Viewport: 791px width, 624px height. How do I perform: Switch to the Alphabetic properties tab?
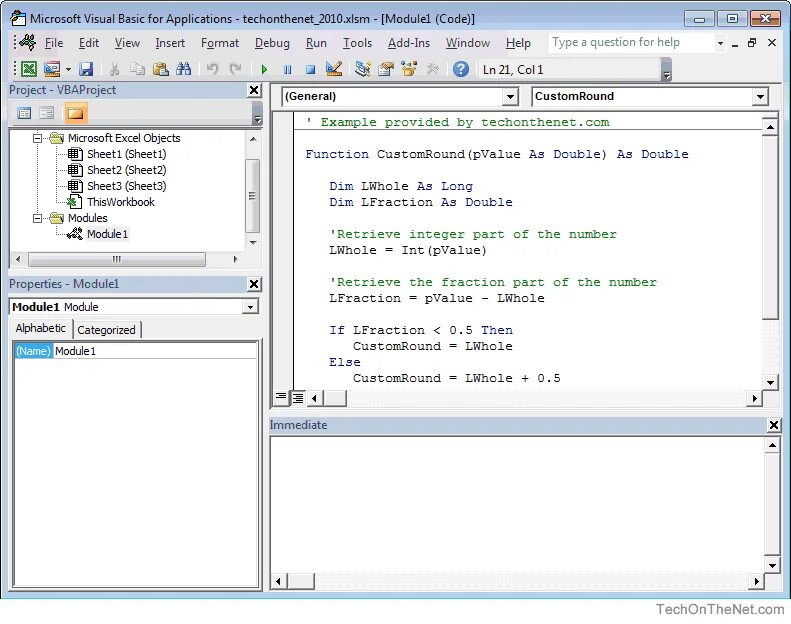pyautogui.click(x=41, y=328)
